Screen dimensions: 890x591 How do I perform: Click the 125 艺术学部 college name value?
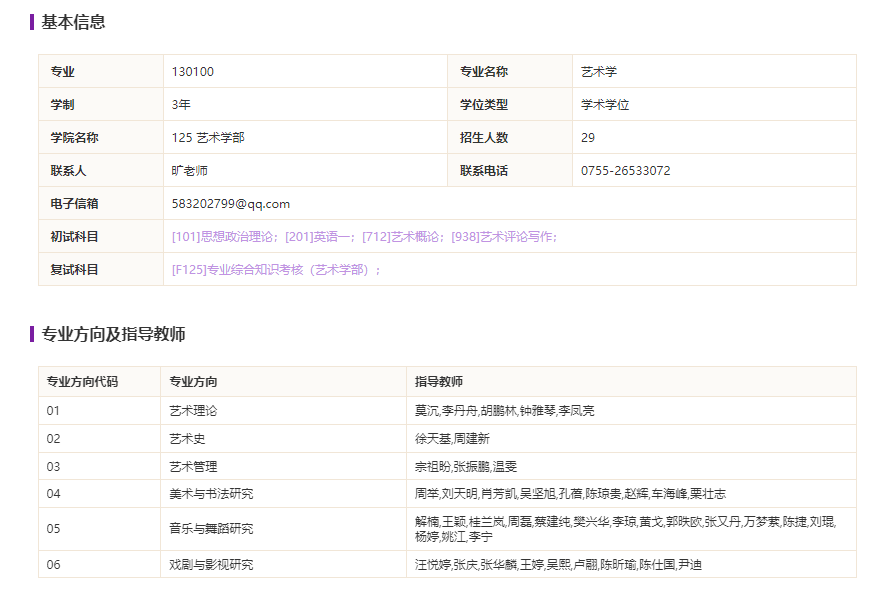208,138
